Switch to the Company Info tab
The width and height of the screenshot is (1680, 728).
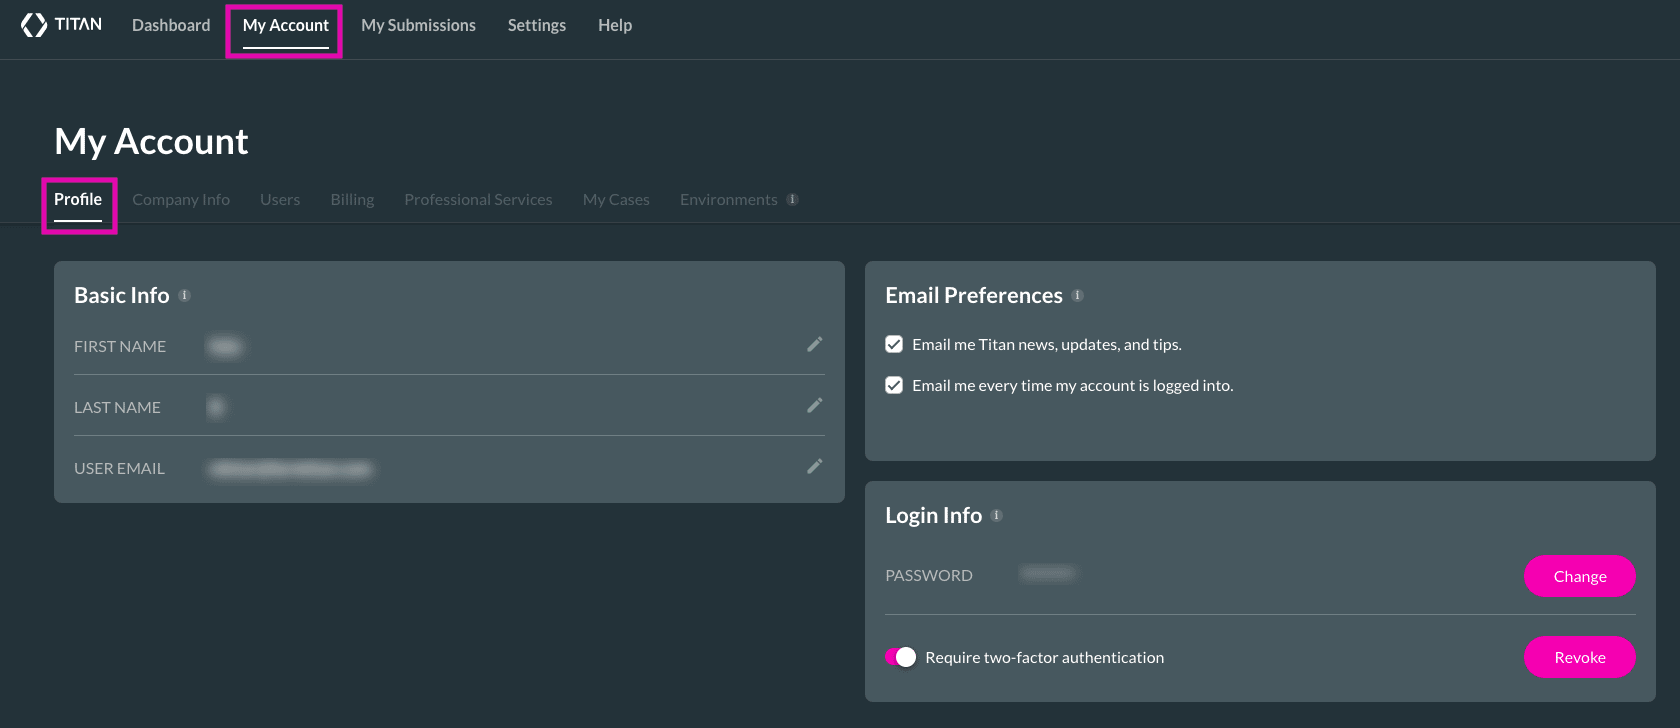pos(181,200)
